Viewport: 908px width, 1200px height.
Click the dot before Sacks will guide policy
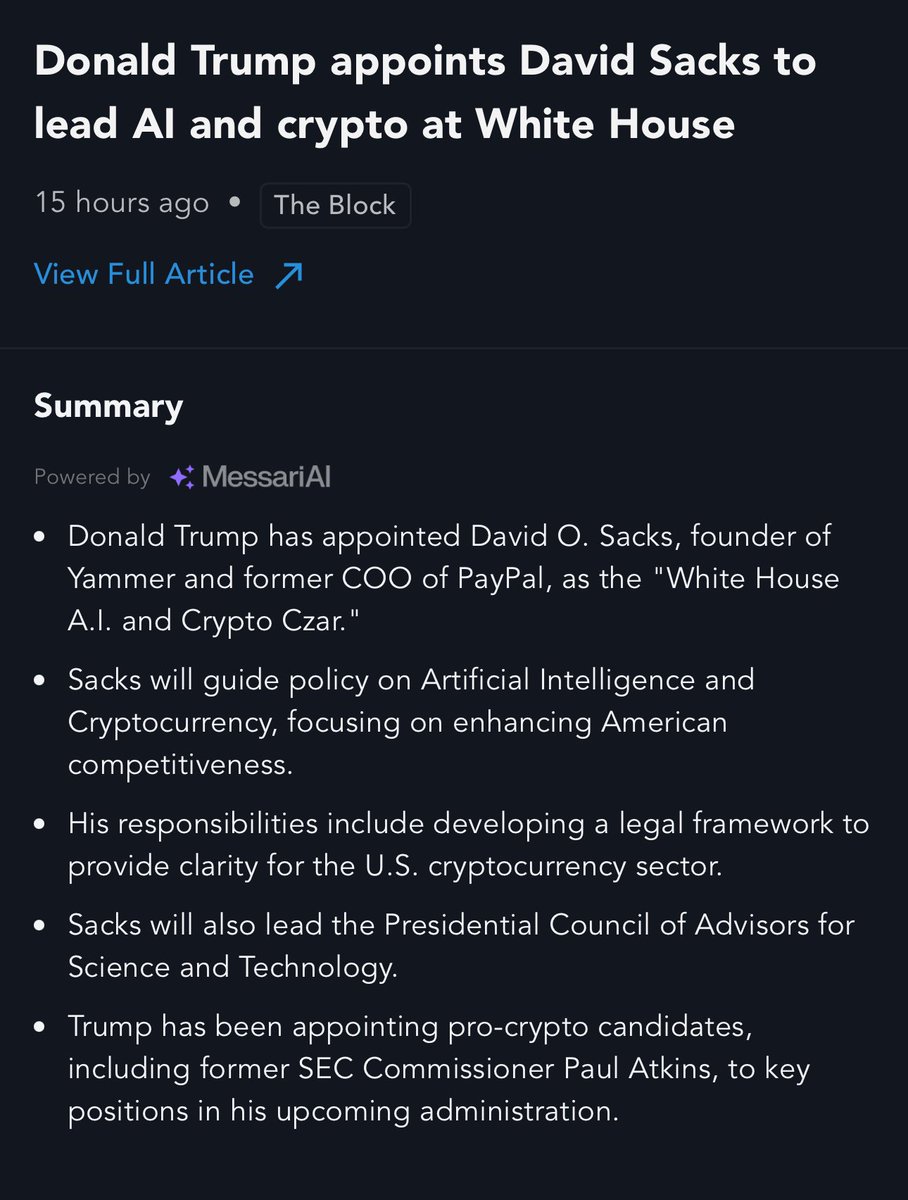point(41,682)
